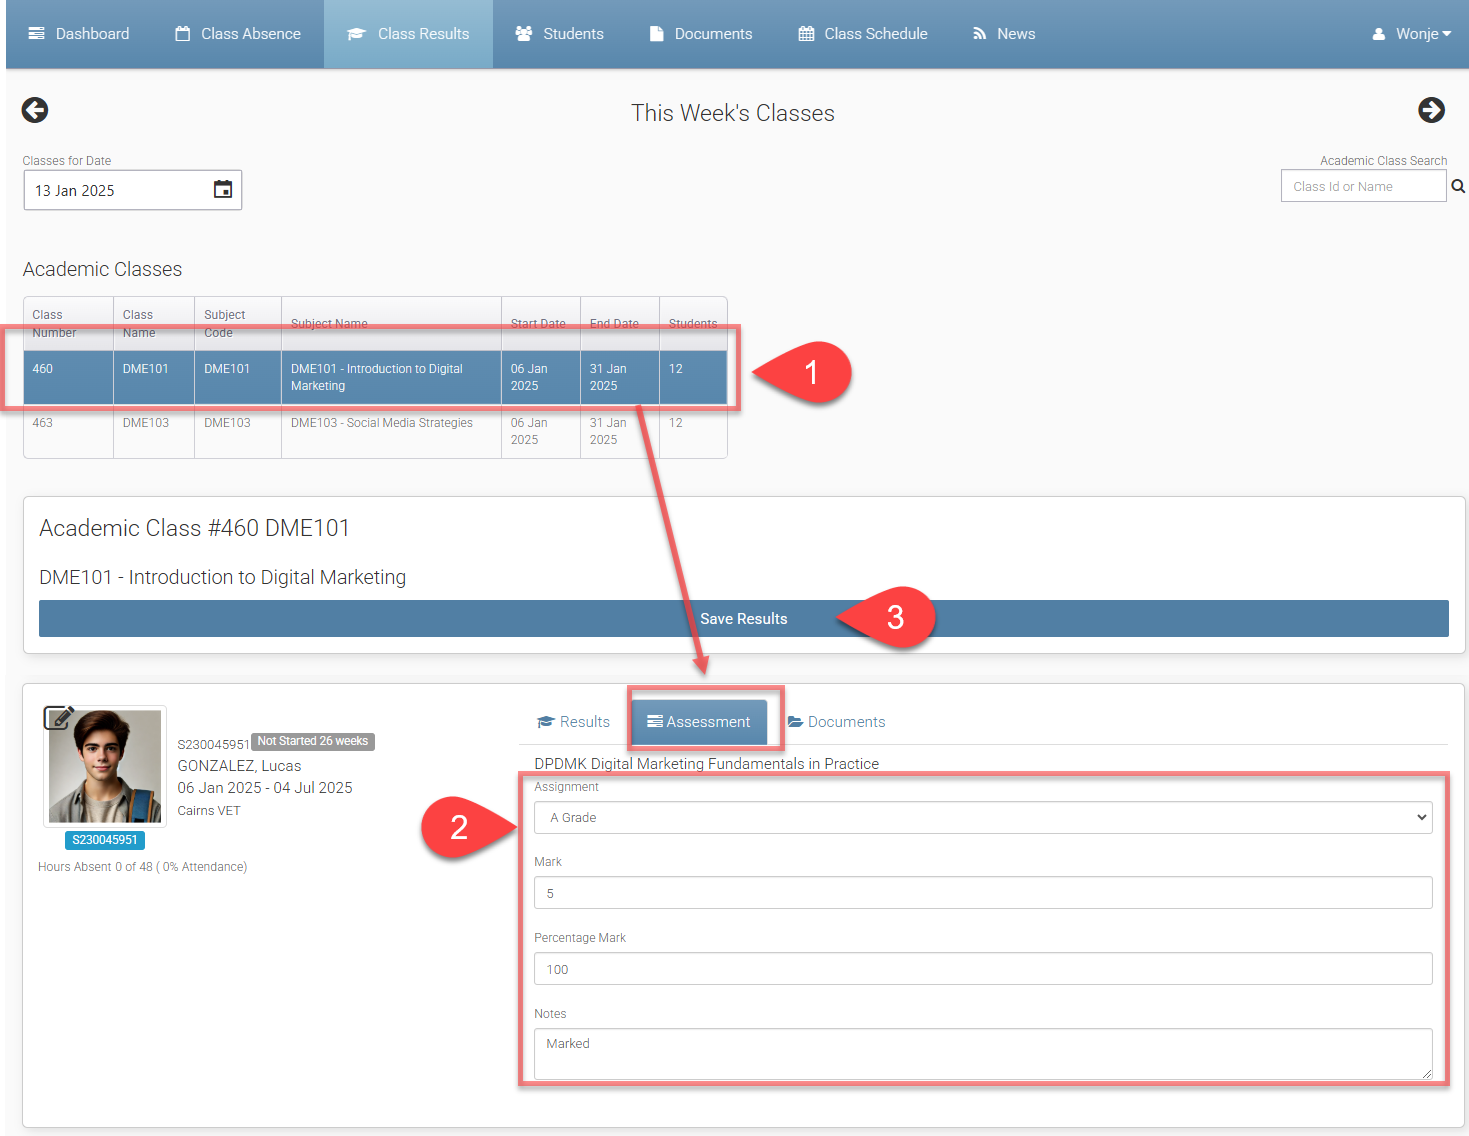Open the Dashboard menu item
The height and width of the screenshot is (1136, 1469).
[x=79, y=34]
